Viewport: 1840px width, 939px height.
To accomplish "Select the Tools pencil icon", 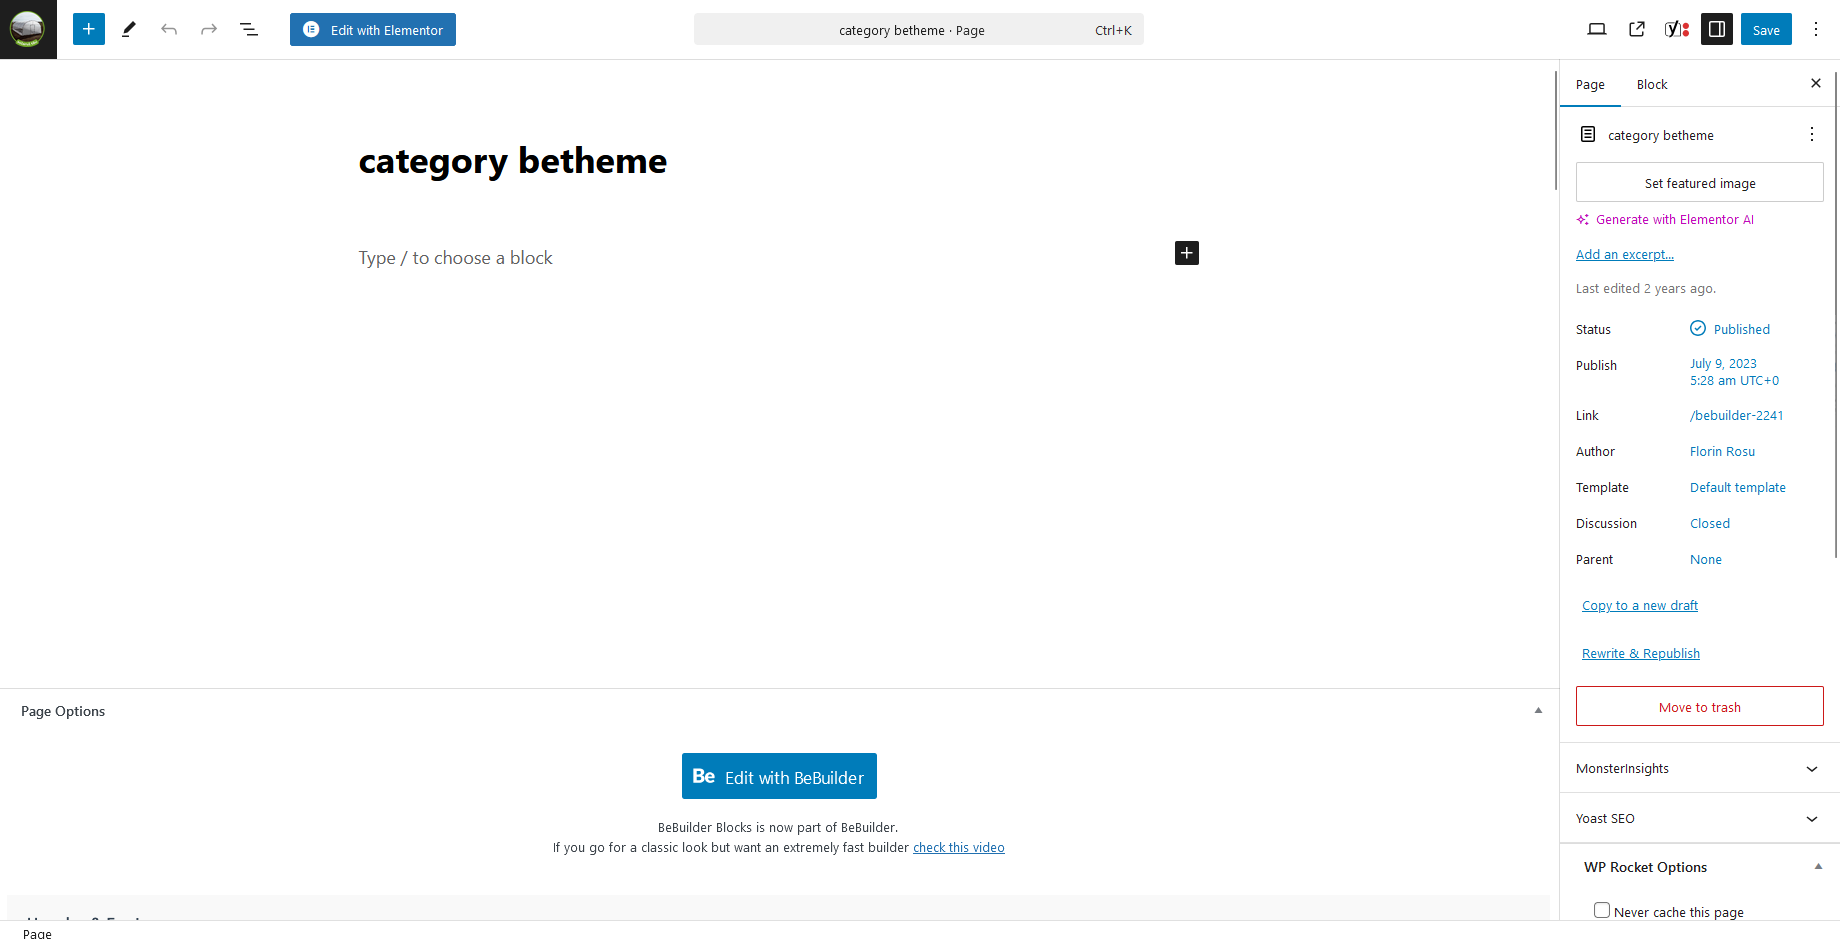I will 129,29.
